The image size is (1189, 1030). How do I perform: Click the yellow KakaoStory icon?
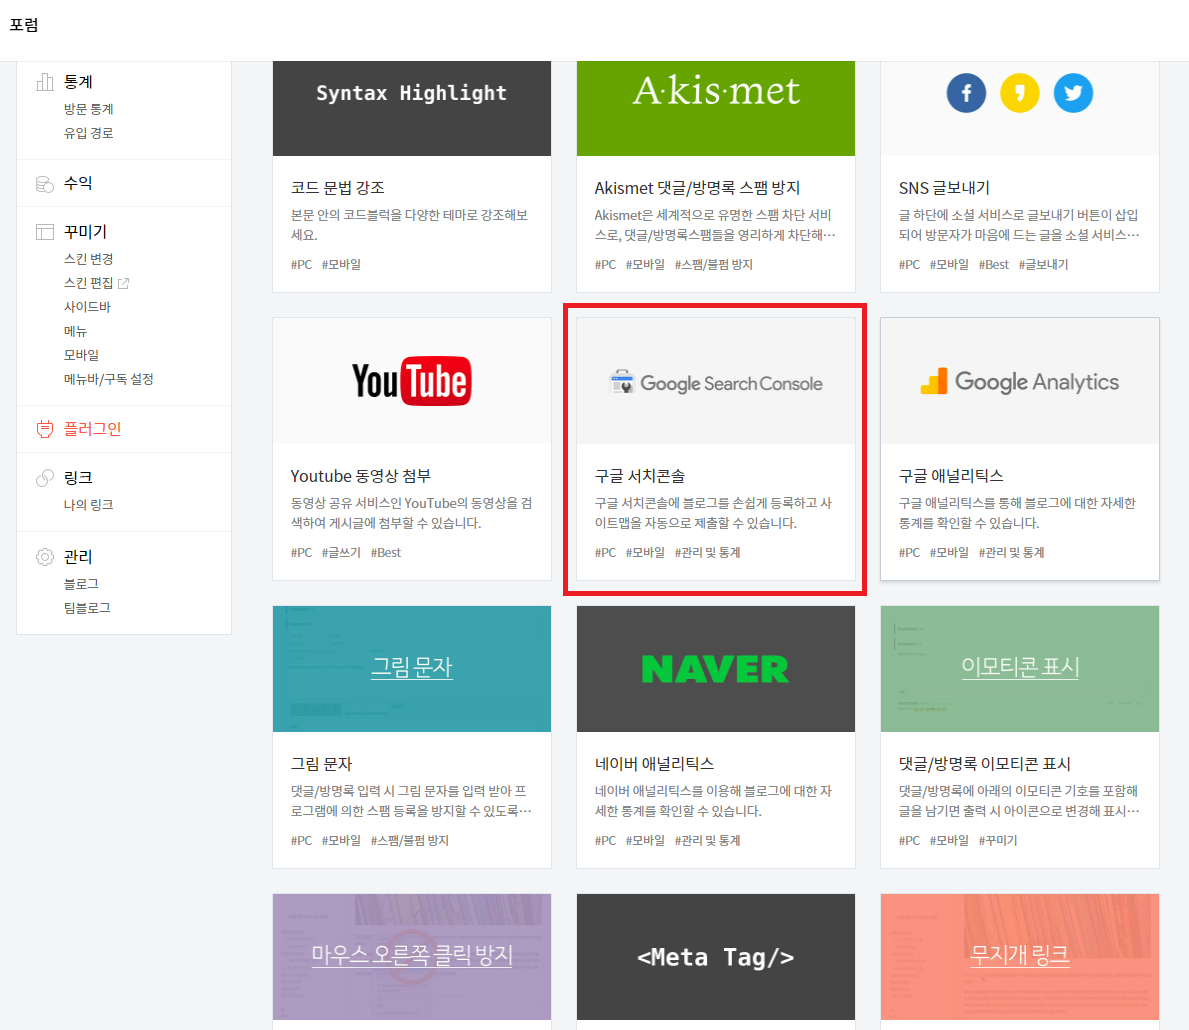click(1020, 93)
